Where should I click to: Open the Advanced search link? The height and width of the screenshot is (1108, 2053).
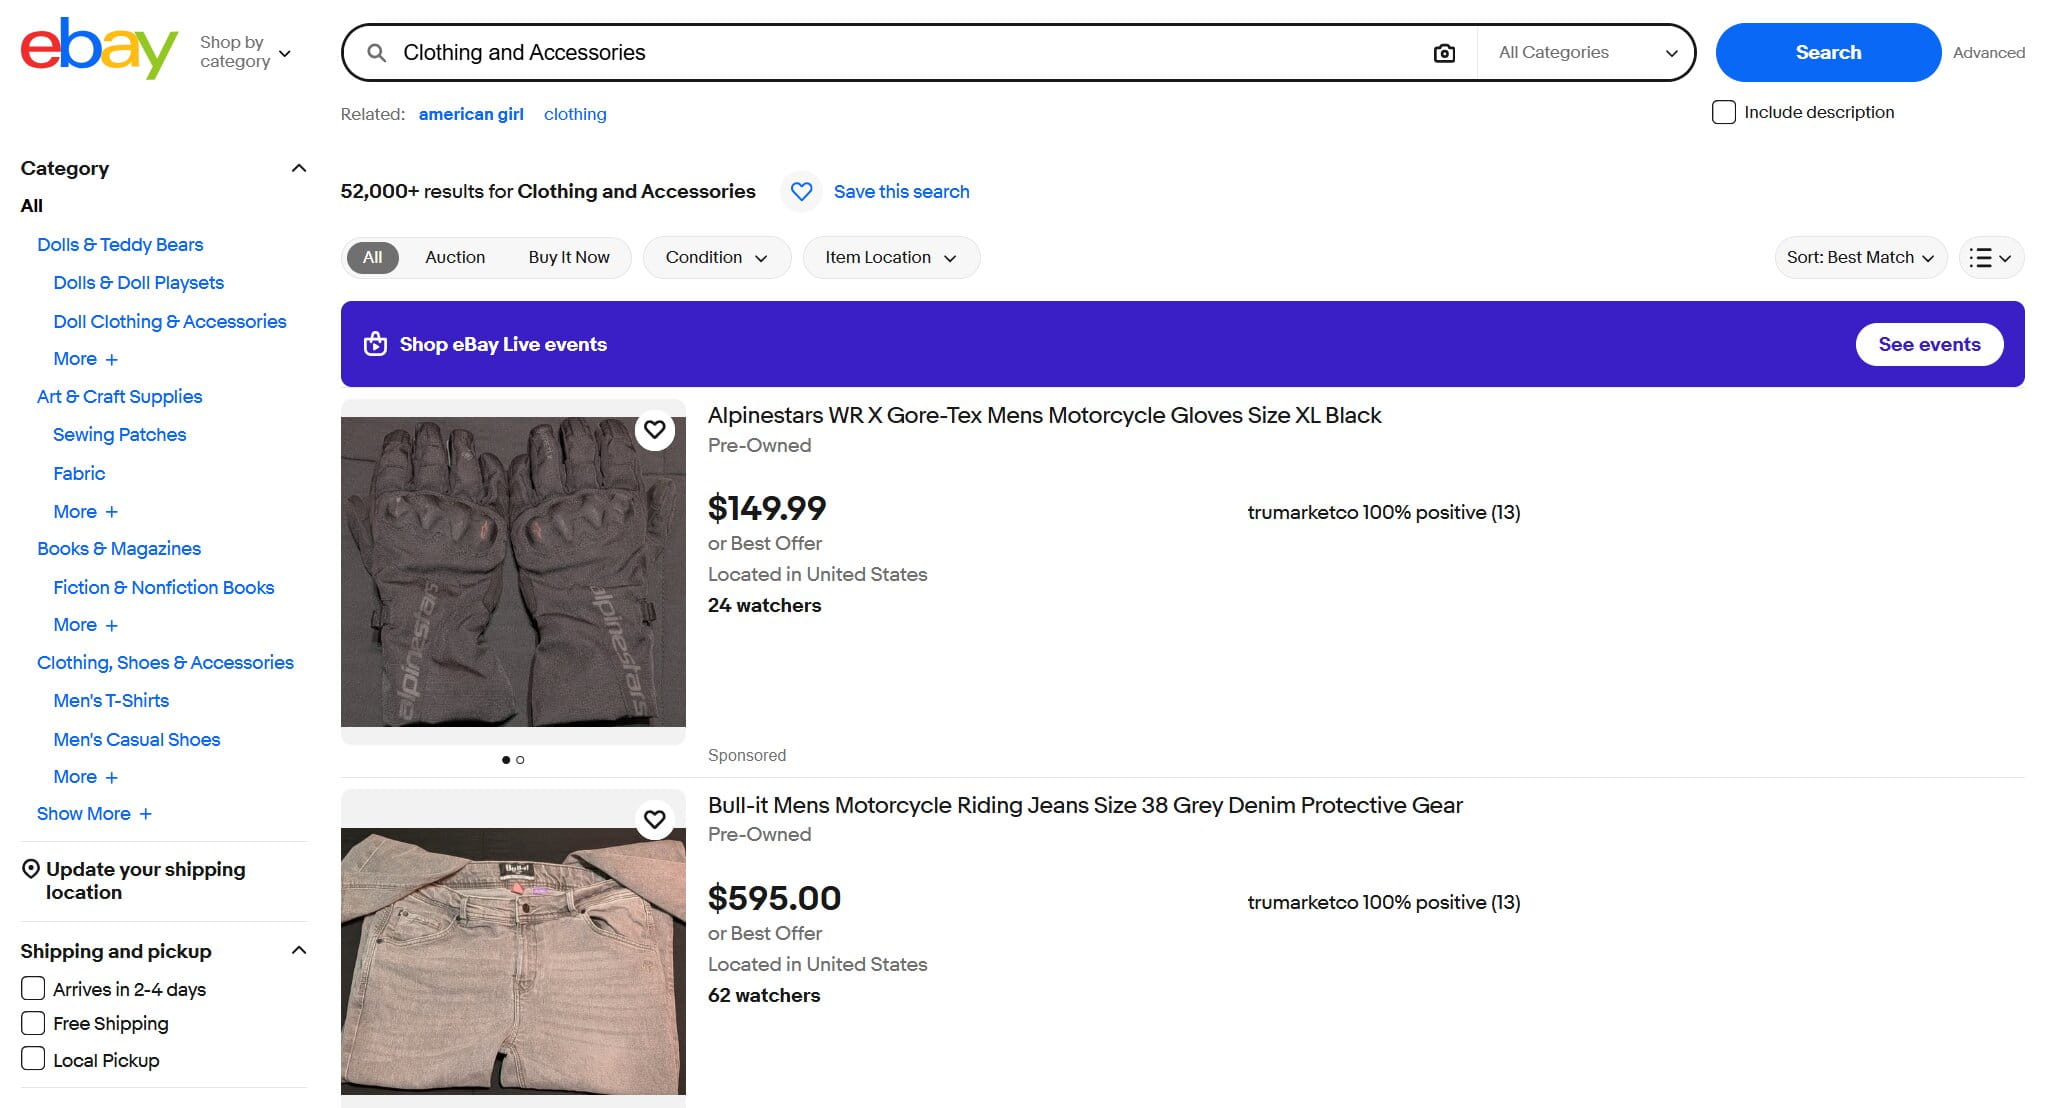[1989, 53]
